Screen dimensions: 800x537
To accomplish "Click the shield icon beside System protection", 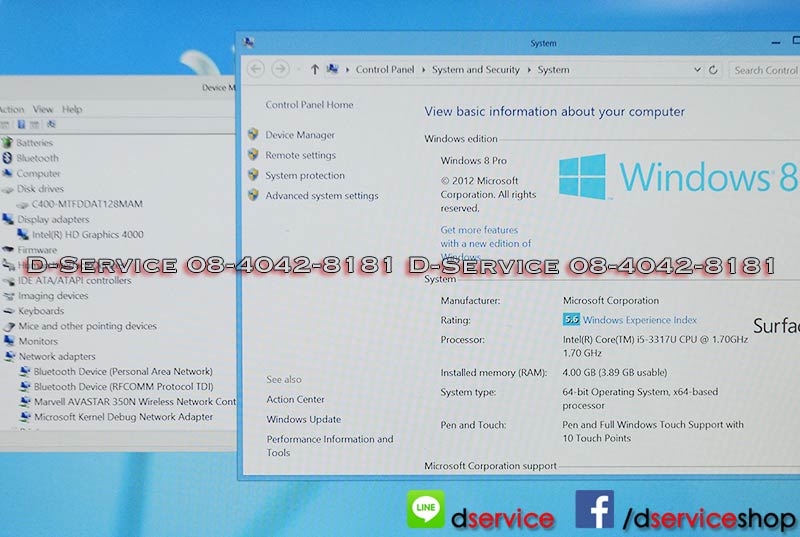I will coord(253,174).
